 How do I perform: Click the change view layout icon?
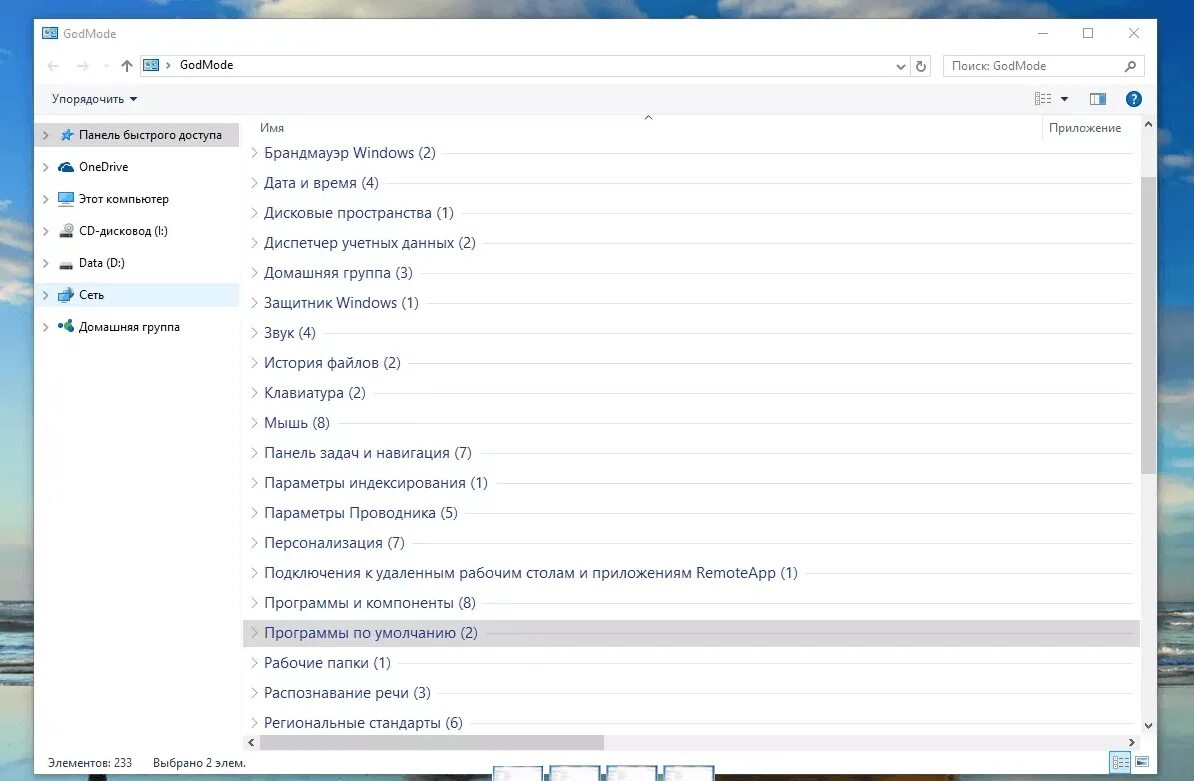click(1043, 99)
